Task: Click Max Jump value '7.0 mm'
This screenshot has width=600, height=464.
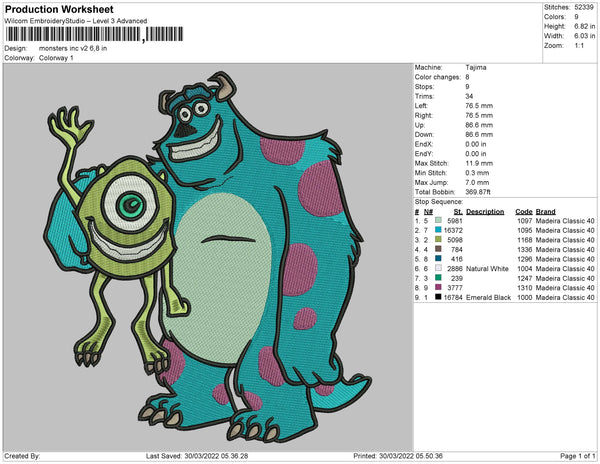Action: 477,182
